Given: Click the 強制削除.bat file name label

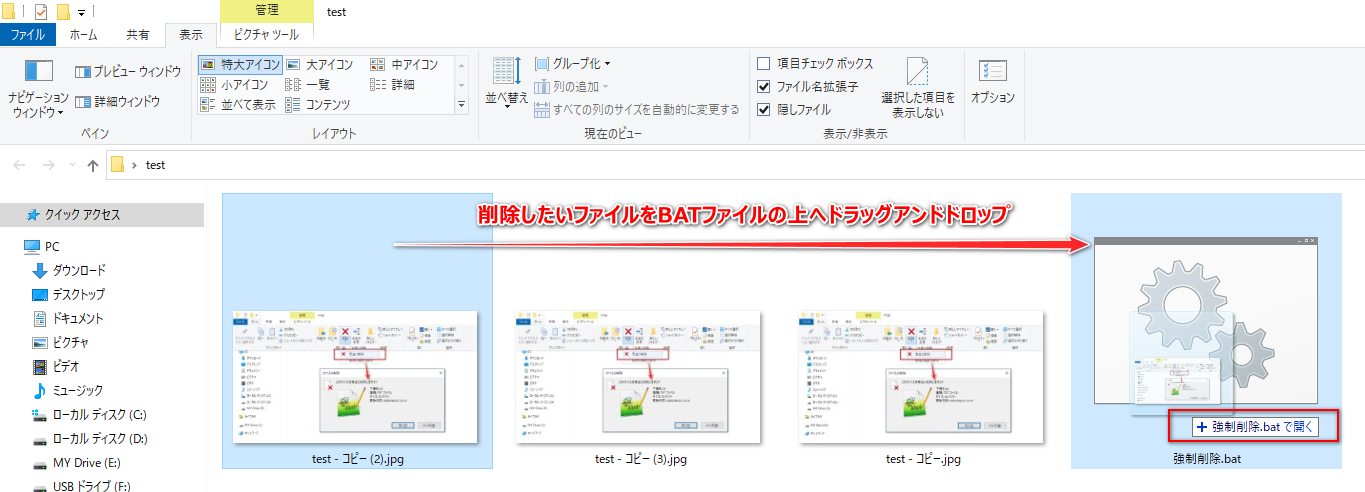Looking at the screenshot, I should pyautogui.click(x=1207, y=459).
